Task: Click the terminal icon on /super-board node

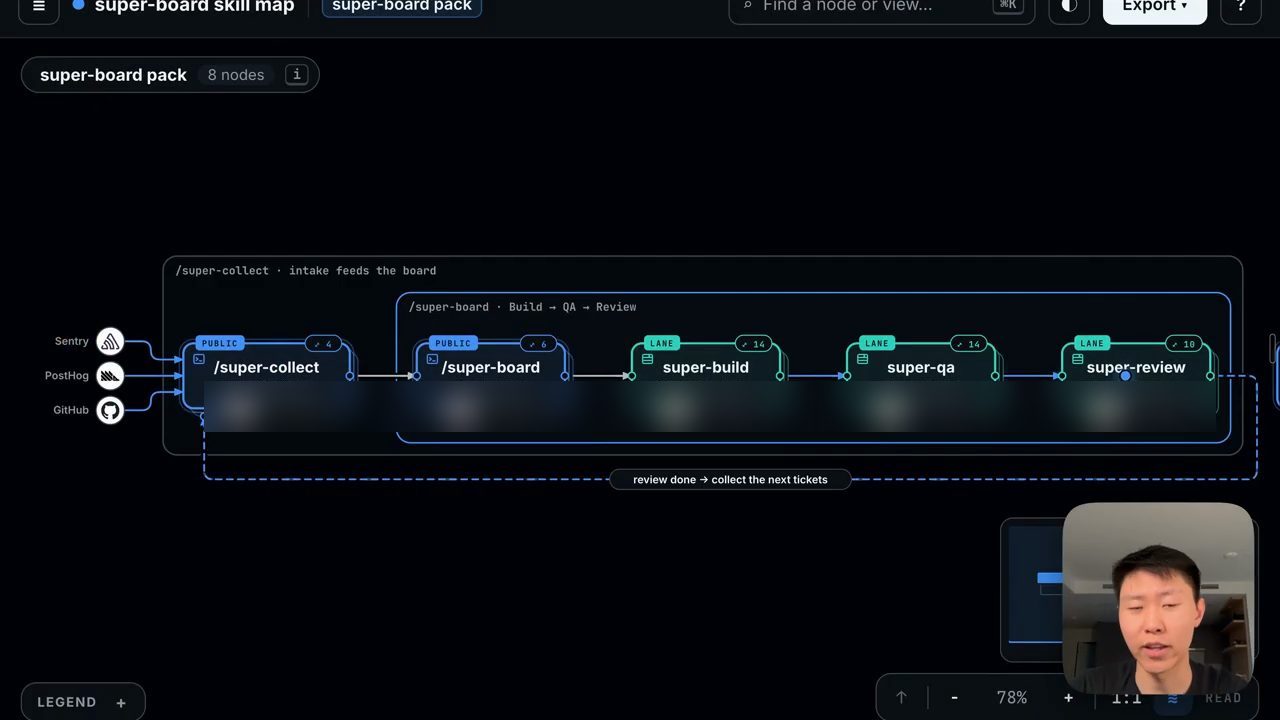Action: (x=432, y=359)
